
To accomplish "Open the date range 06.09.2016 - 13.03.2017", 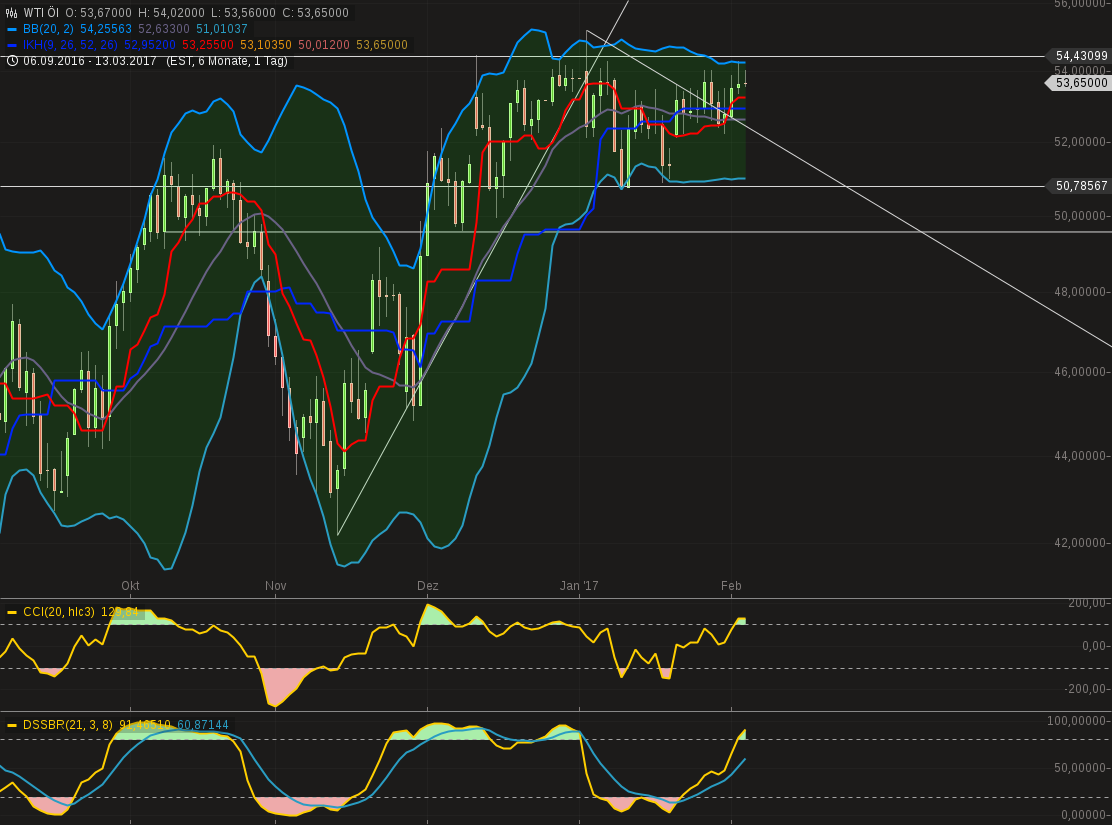I will point(91,61).
